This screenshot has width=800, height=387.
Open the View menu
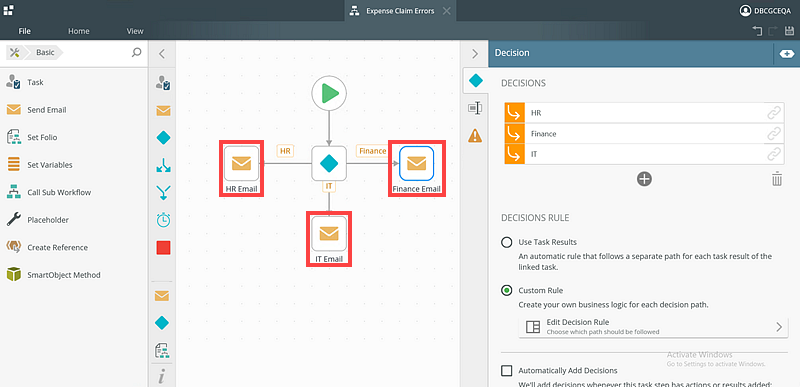click(135, 31)
